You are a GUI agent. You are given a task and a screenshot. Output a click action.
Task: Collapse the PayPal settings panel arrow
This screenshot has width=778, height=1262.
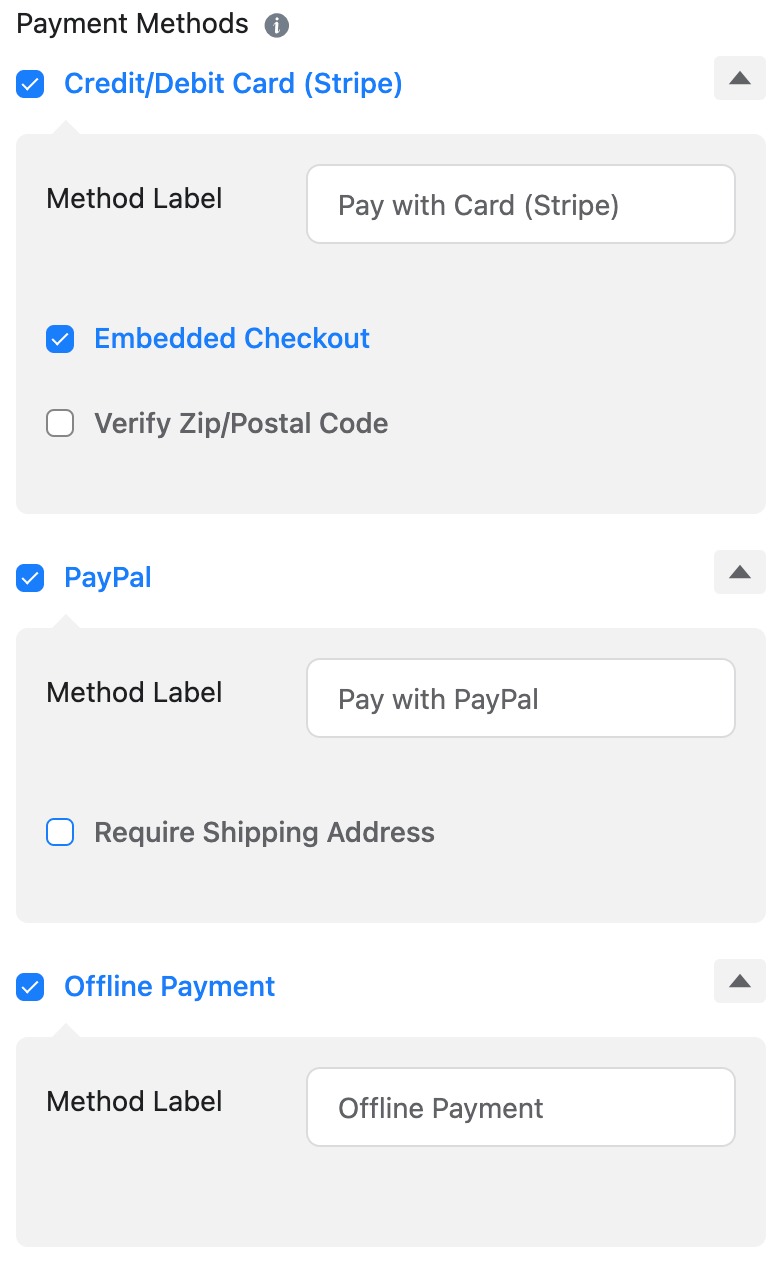click(x=739, y=573)
